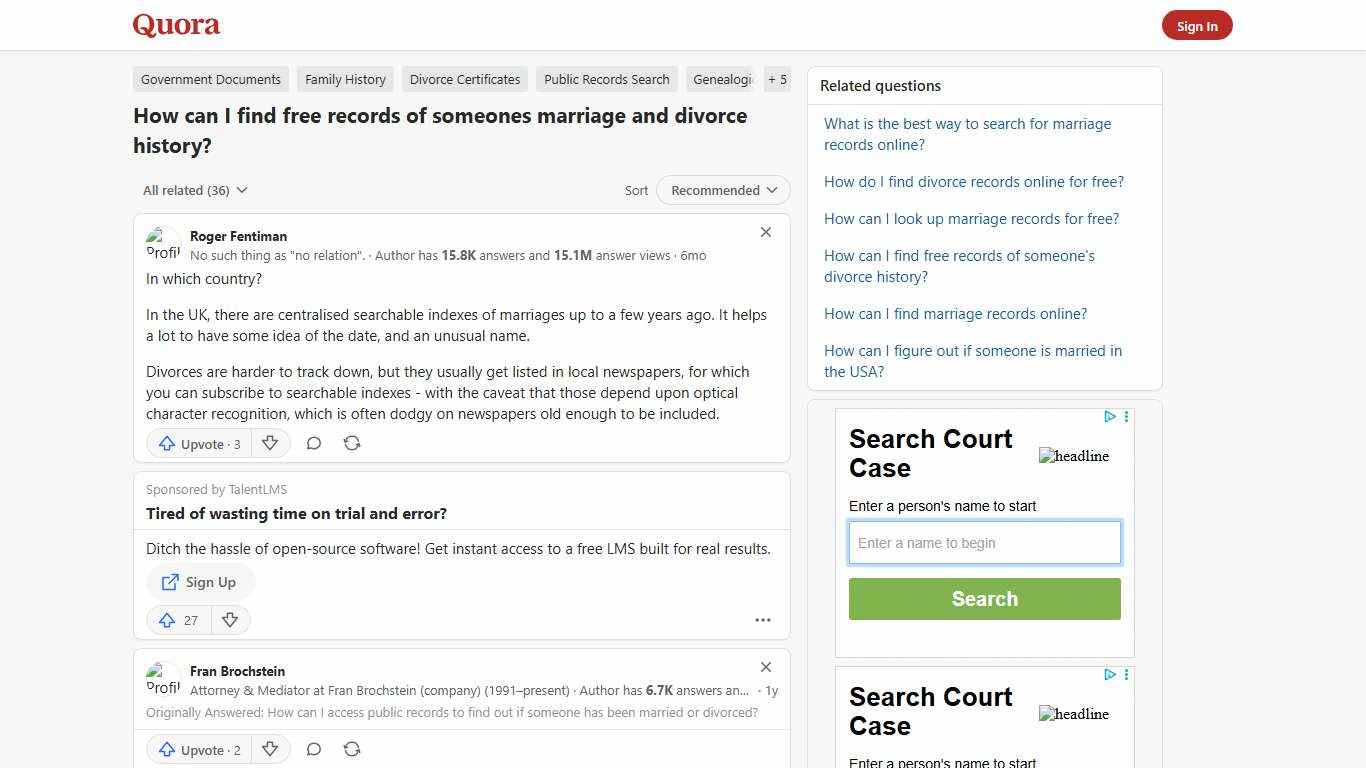
Task: Hide Roger Fentiman's answer with the X
Action: point(765,232)
